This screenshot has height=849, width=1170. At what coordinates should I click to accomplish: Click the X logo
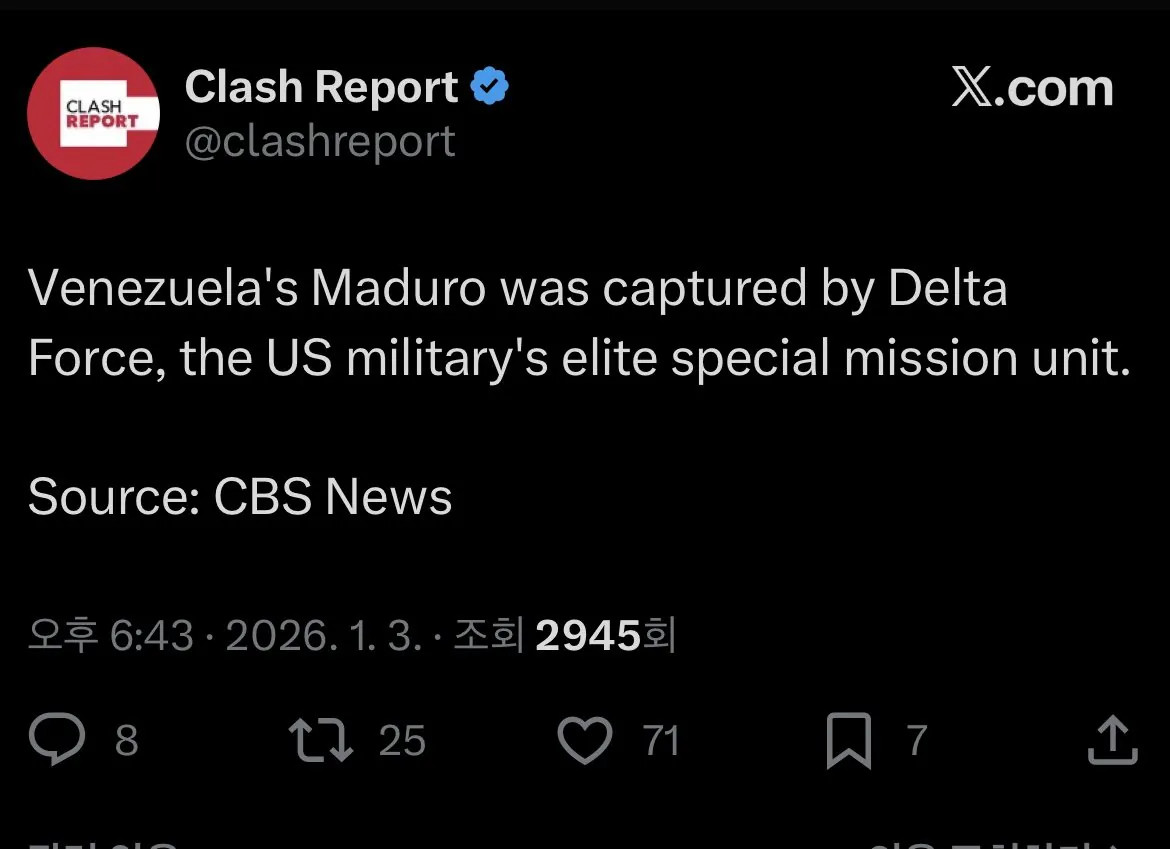tap(974, 89)
